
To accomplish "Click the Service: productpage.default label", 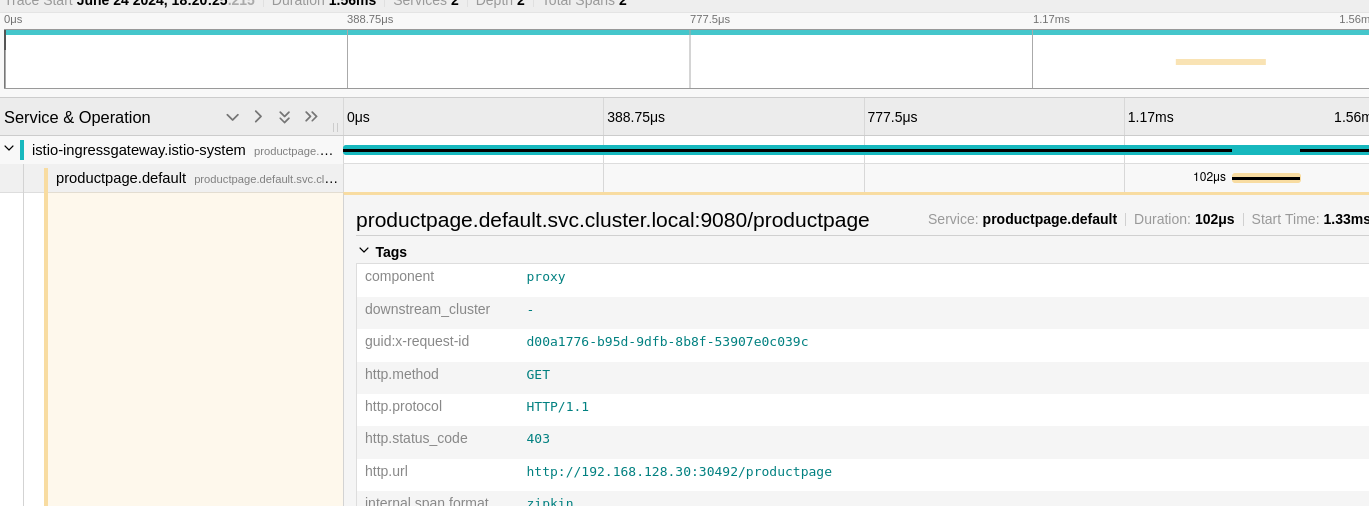I will click(x=1022, y=219).
